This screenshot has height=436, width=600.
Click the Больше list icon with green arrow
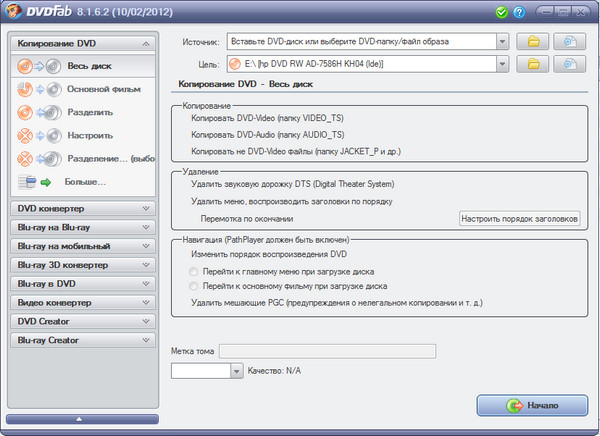point(34,182)
